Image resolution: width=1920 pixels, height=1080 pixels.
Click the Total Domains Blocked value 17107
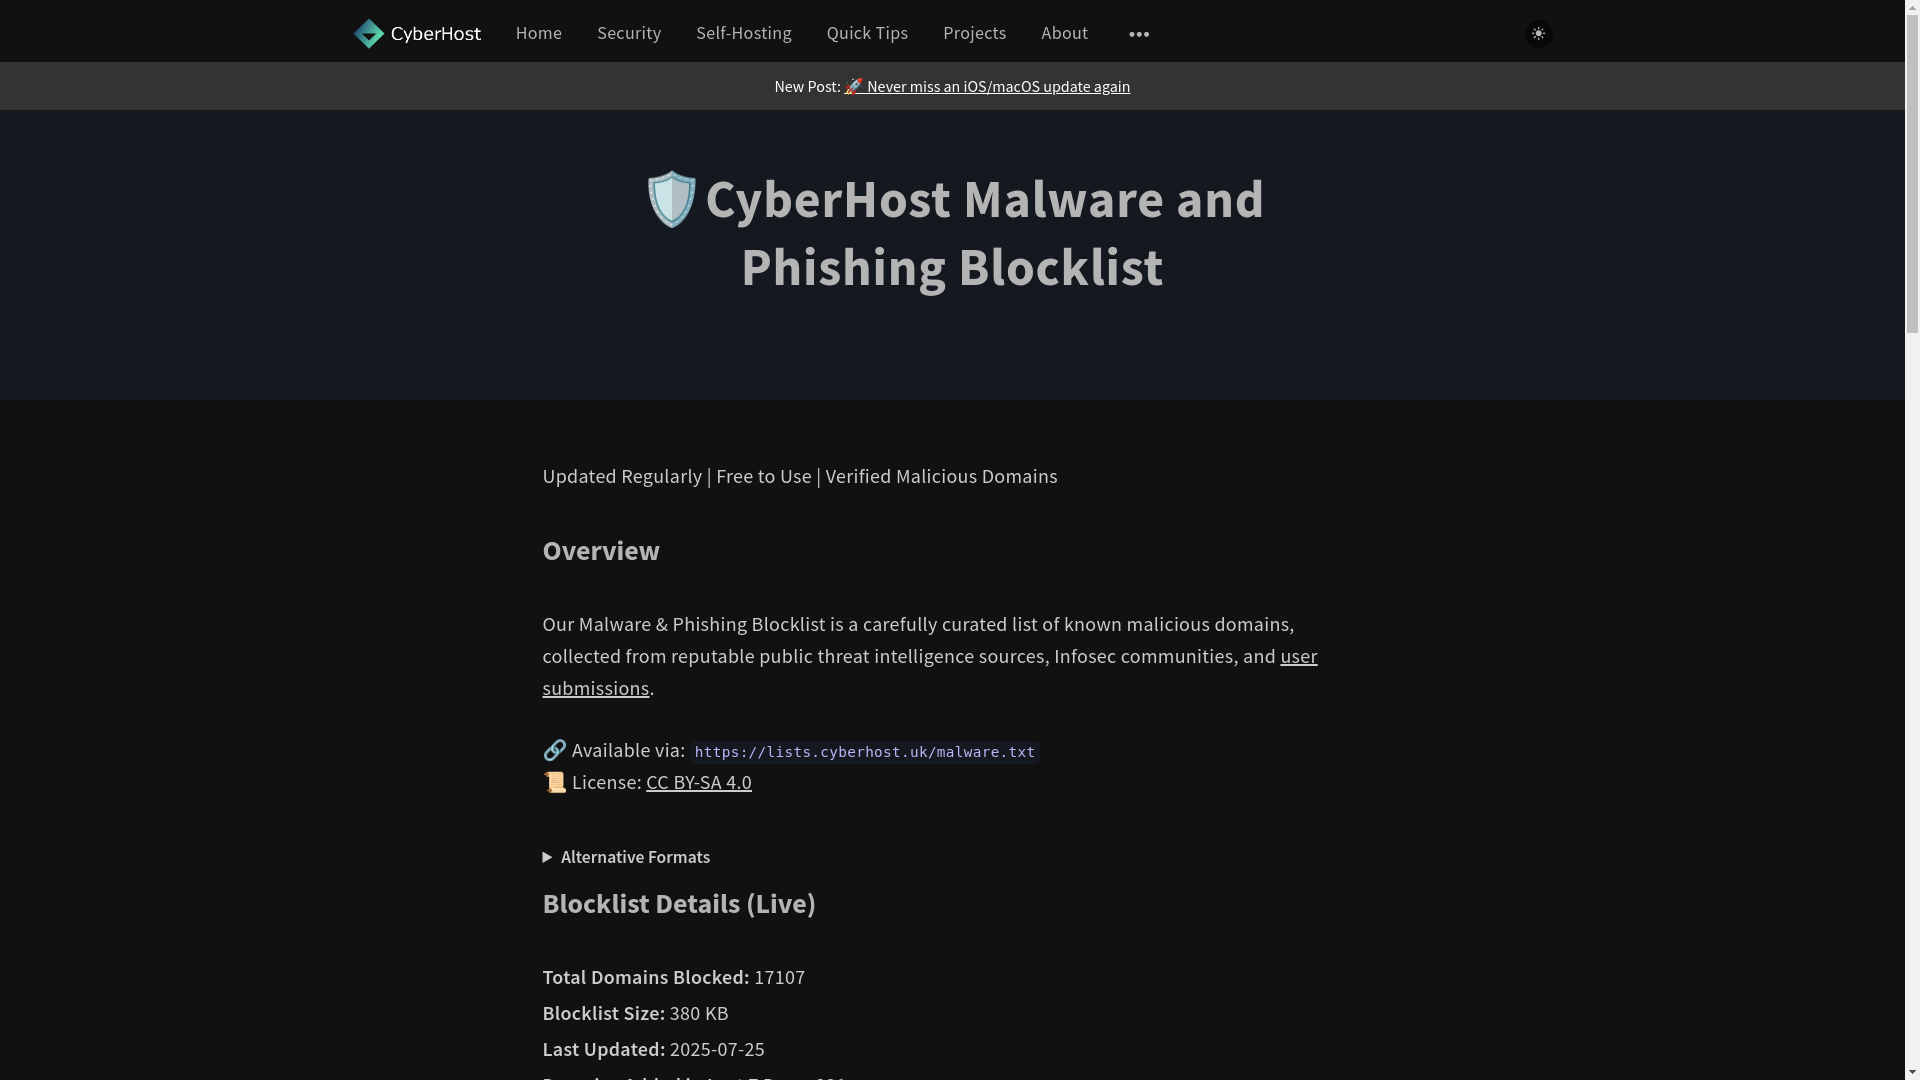[779, 977]
